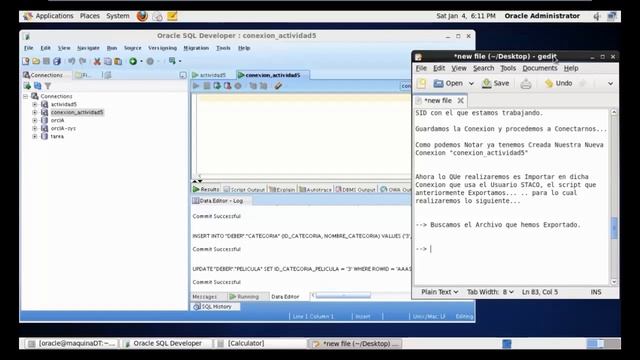Click the Undo icon in SQL Developer toolbar
This screenshot has width=640, height=360.
71,61
